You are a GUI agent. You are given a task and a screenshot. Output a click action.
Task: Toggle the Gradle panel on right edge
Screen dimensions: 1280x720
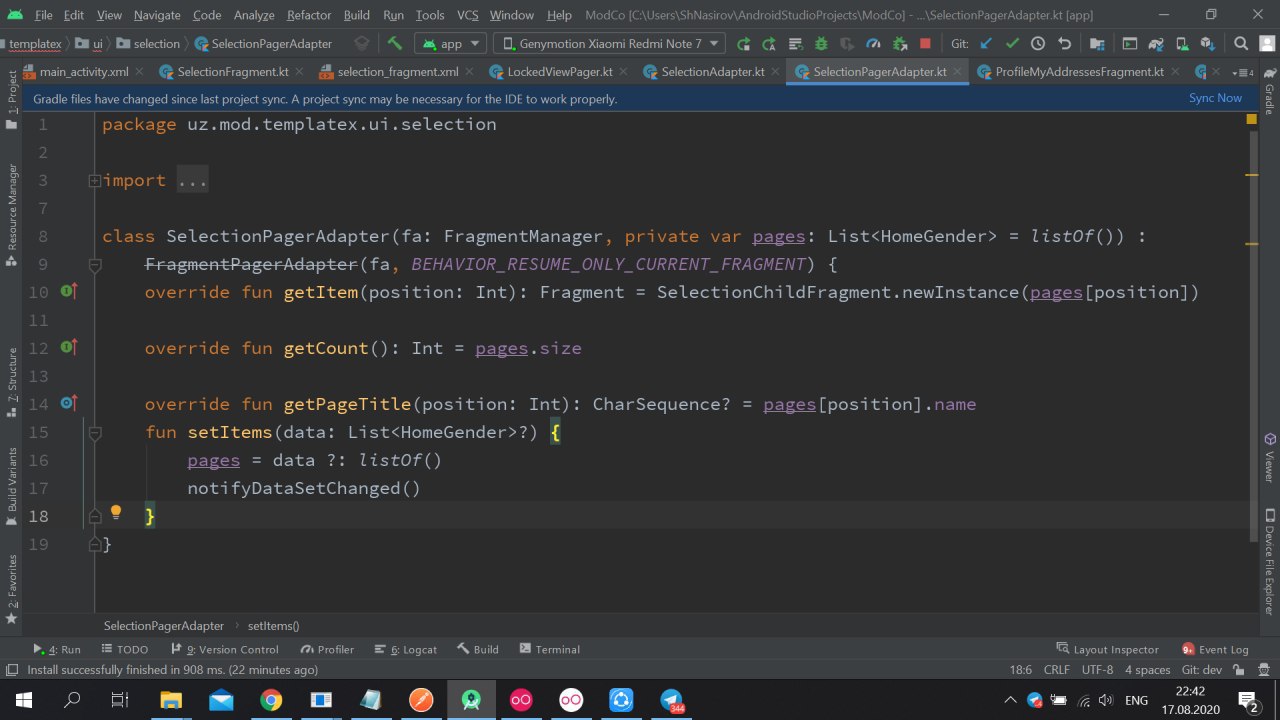[1269, 92]
